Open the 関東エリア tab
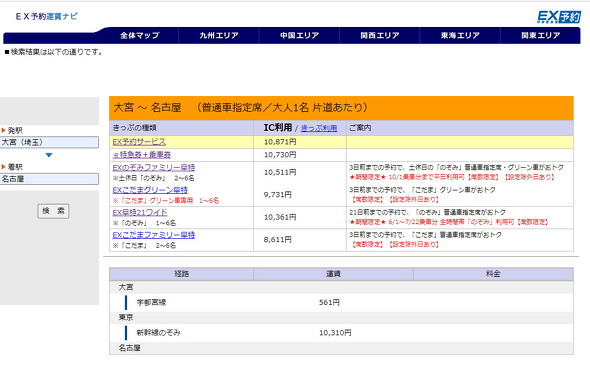590x365 pixels. tap(541, 36)
